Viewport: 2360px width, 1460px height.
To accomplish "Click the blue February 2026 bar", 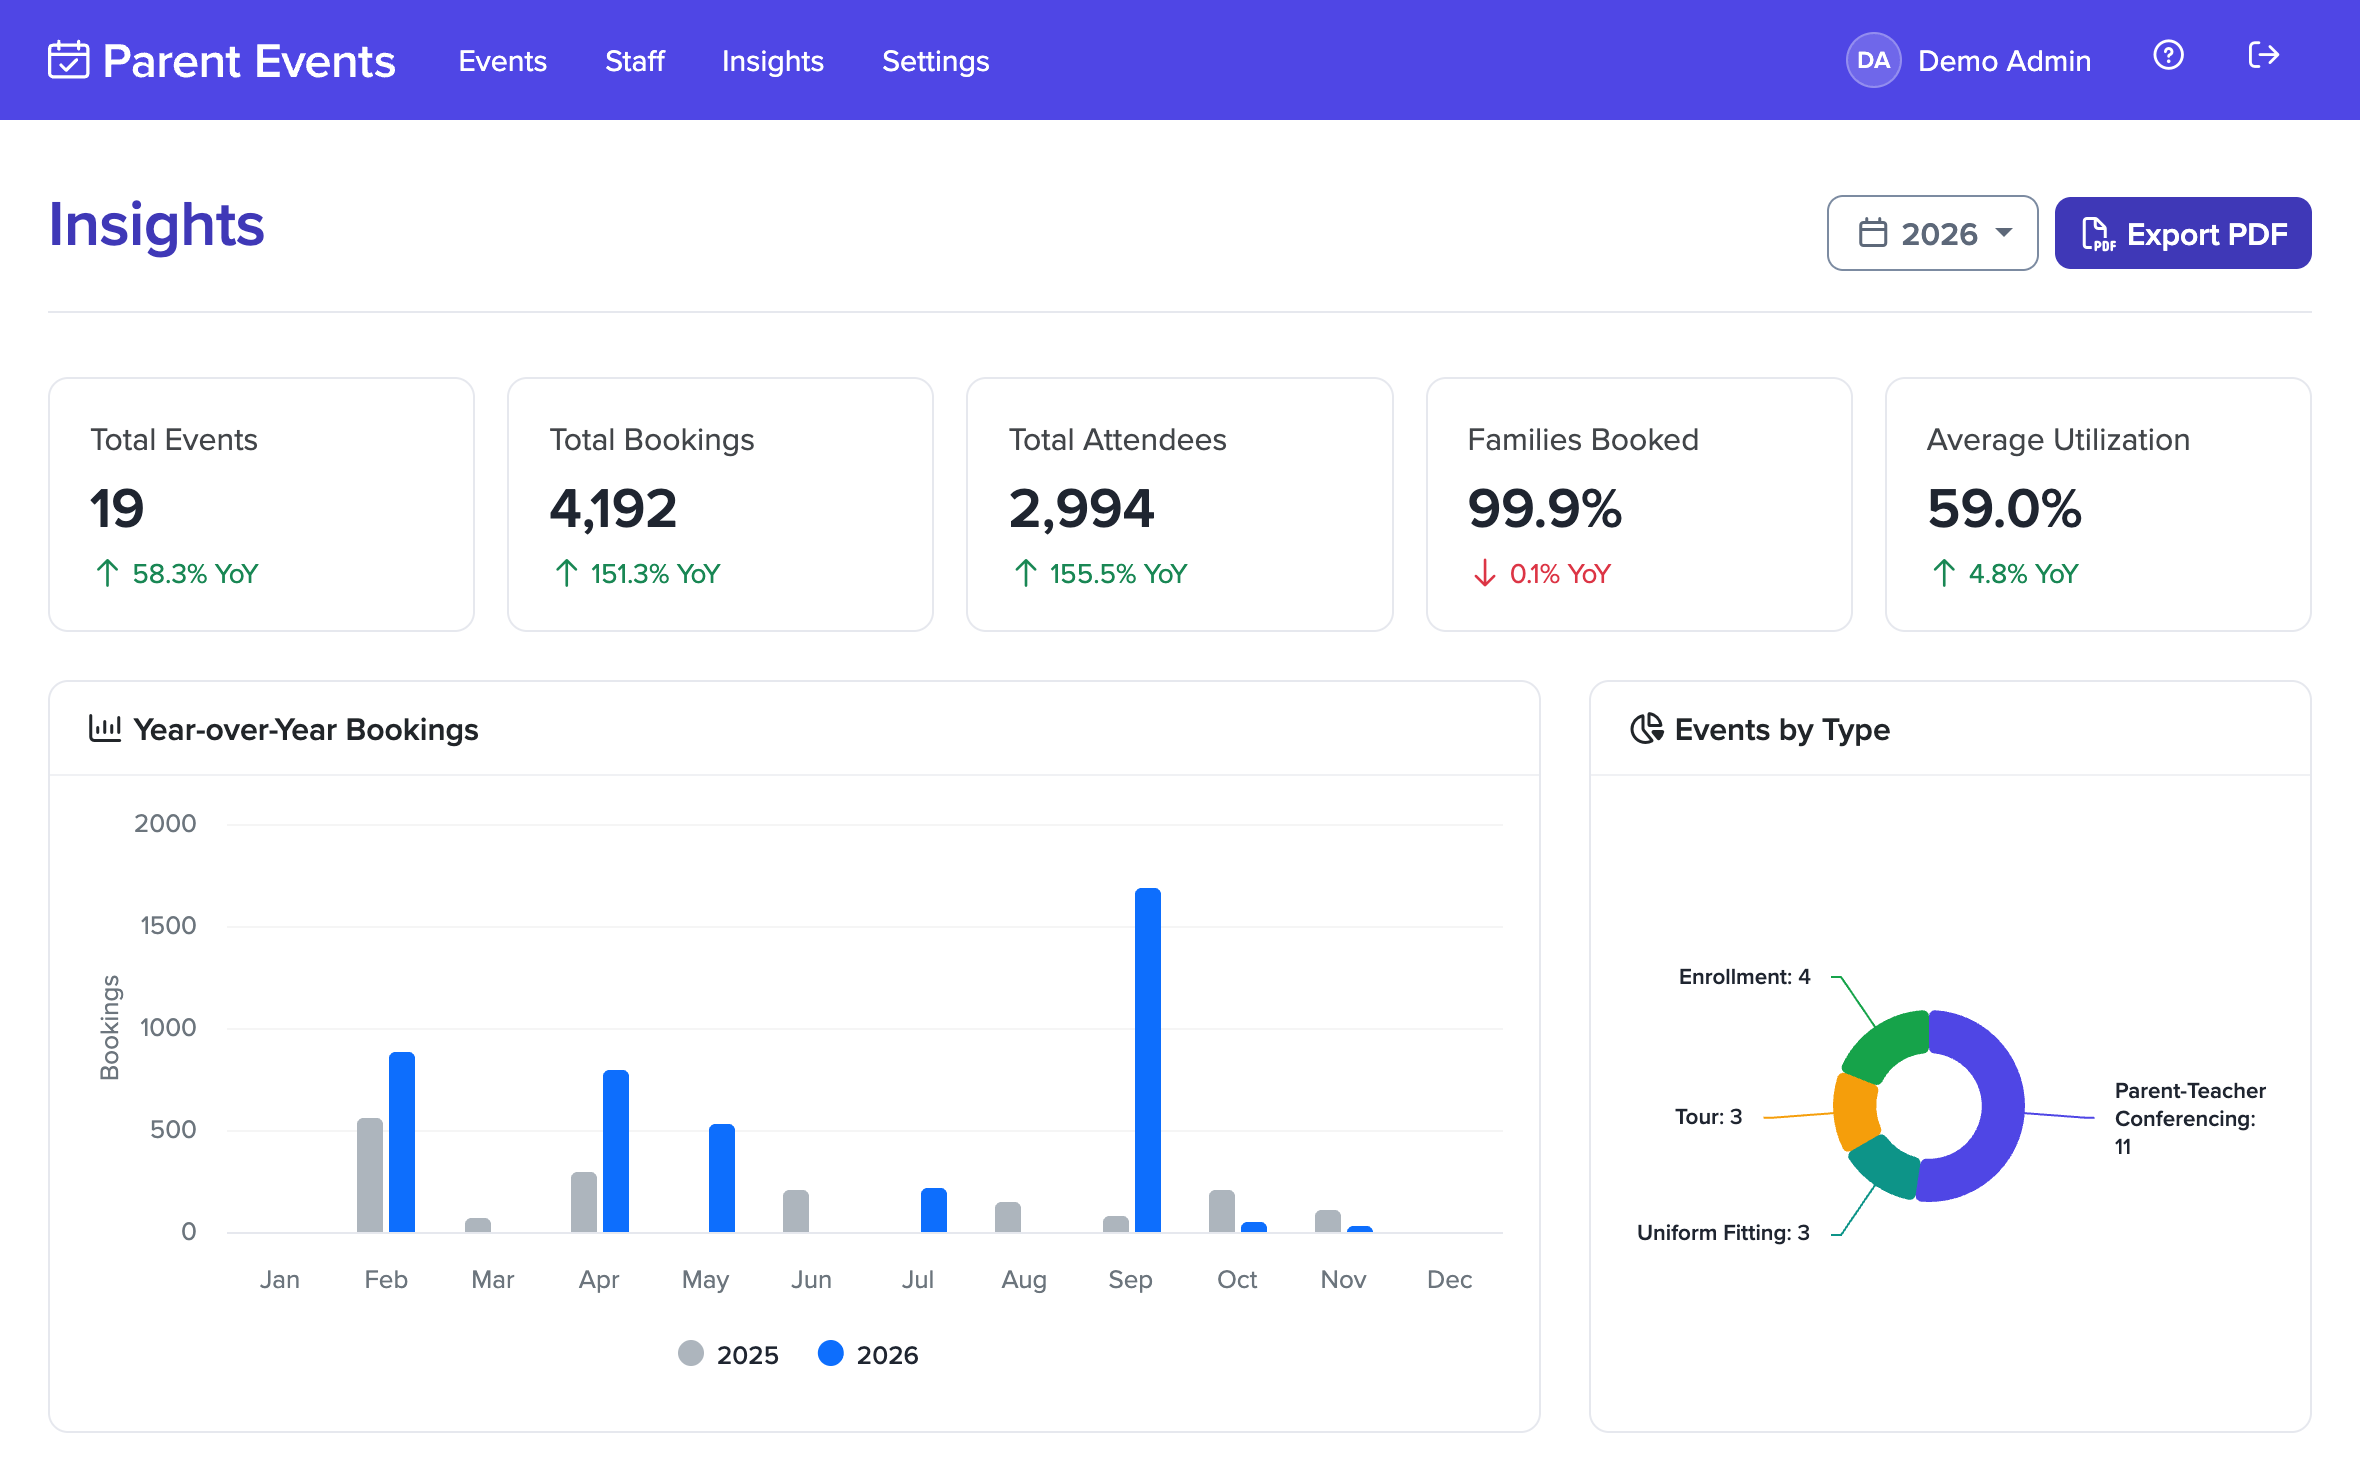I will click(402, 1142).
